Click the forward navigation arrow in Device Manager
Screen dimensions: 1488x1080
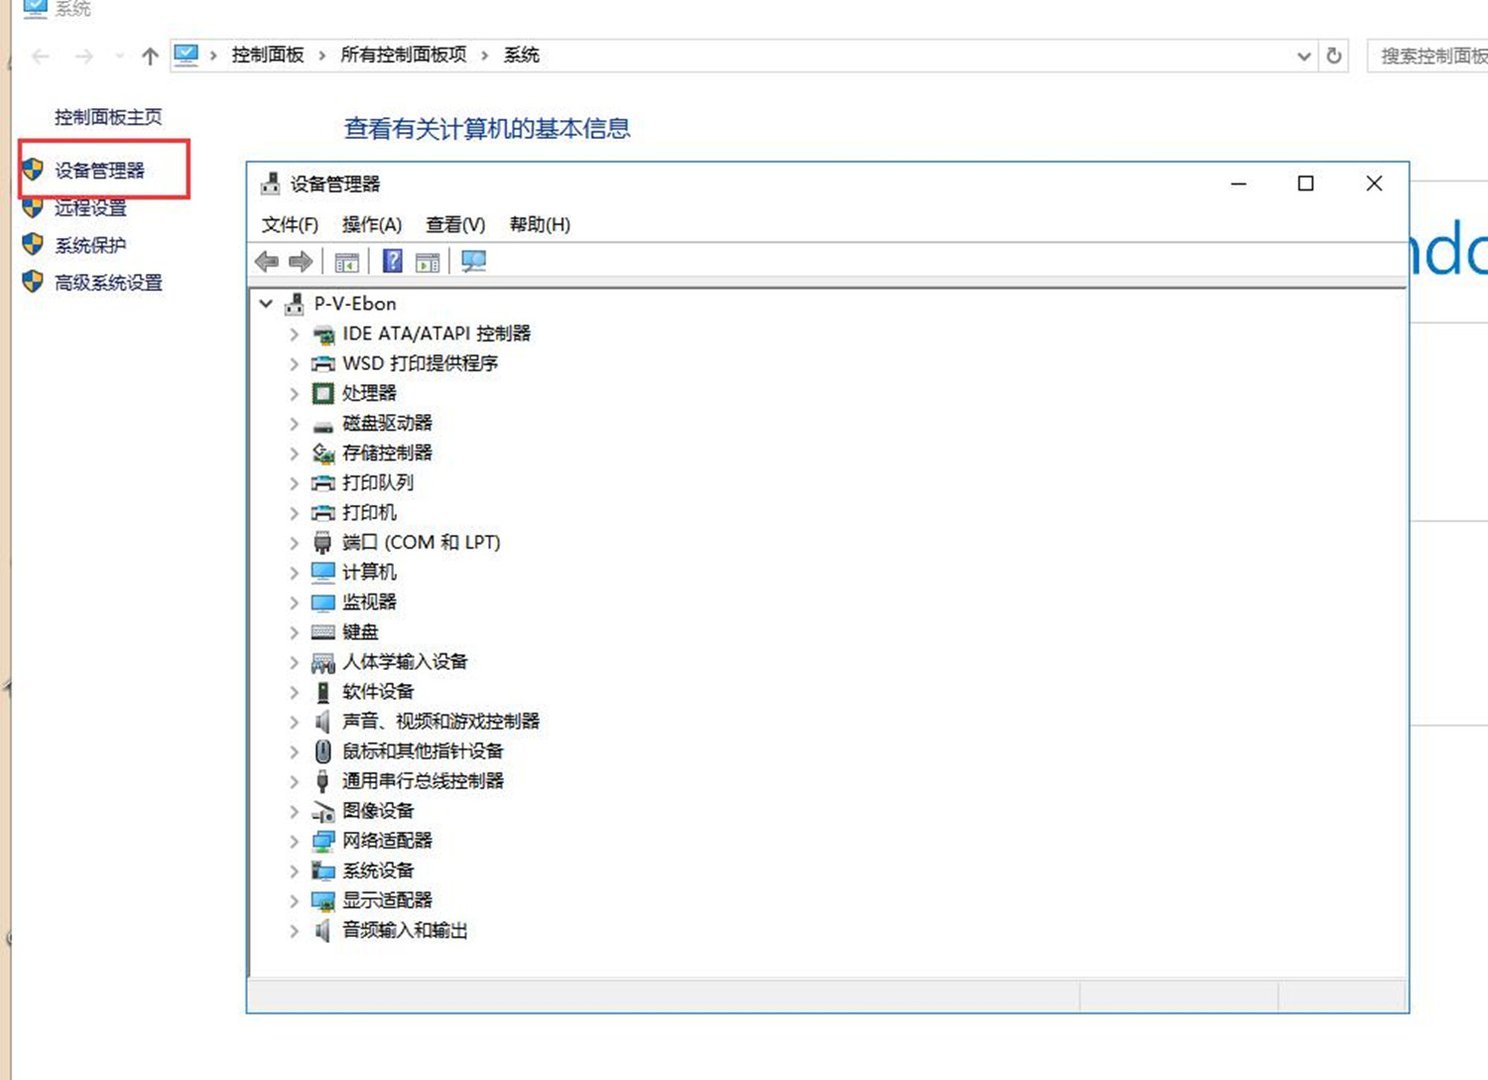[298, 261]
